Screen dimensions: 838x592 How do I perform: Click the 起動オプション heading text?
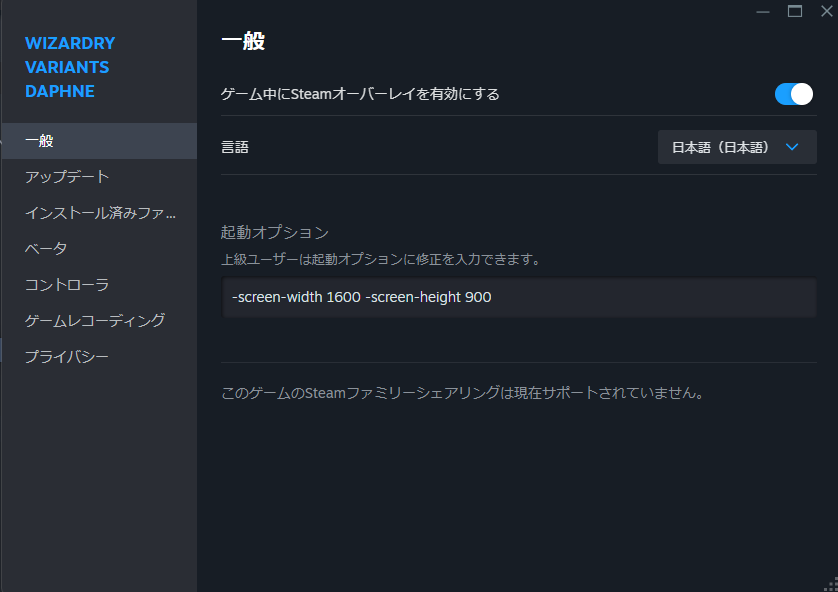pyautogui.click(x=275, y=232)
